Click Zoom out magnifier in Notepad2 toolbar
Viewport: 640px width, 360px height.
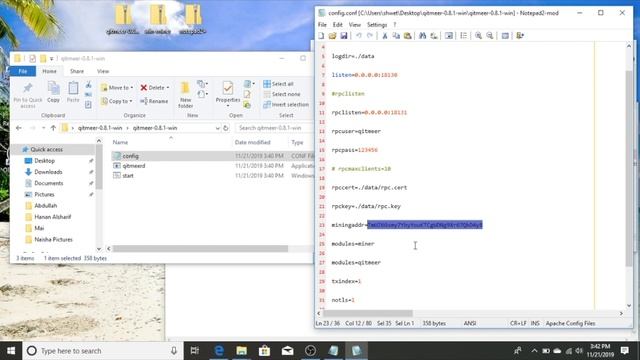coord(489,36)
